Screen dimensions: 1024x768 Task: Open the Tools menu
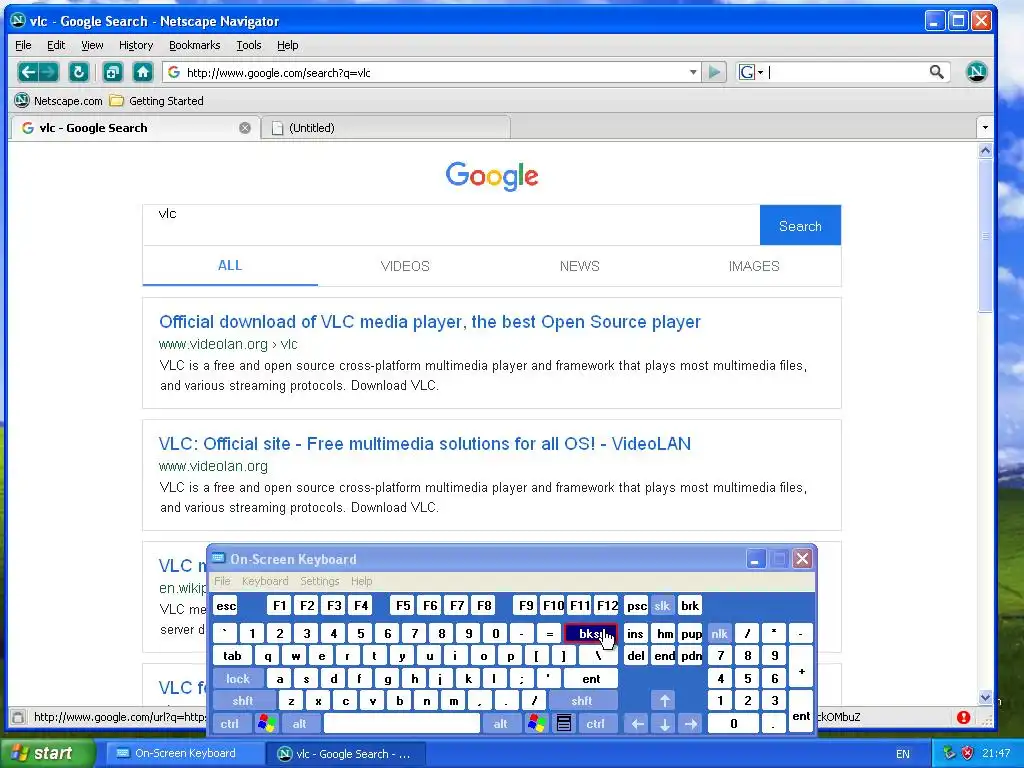[x=249, y=45]
